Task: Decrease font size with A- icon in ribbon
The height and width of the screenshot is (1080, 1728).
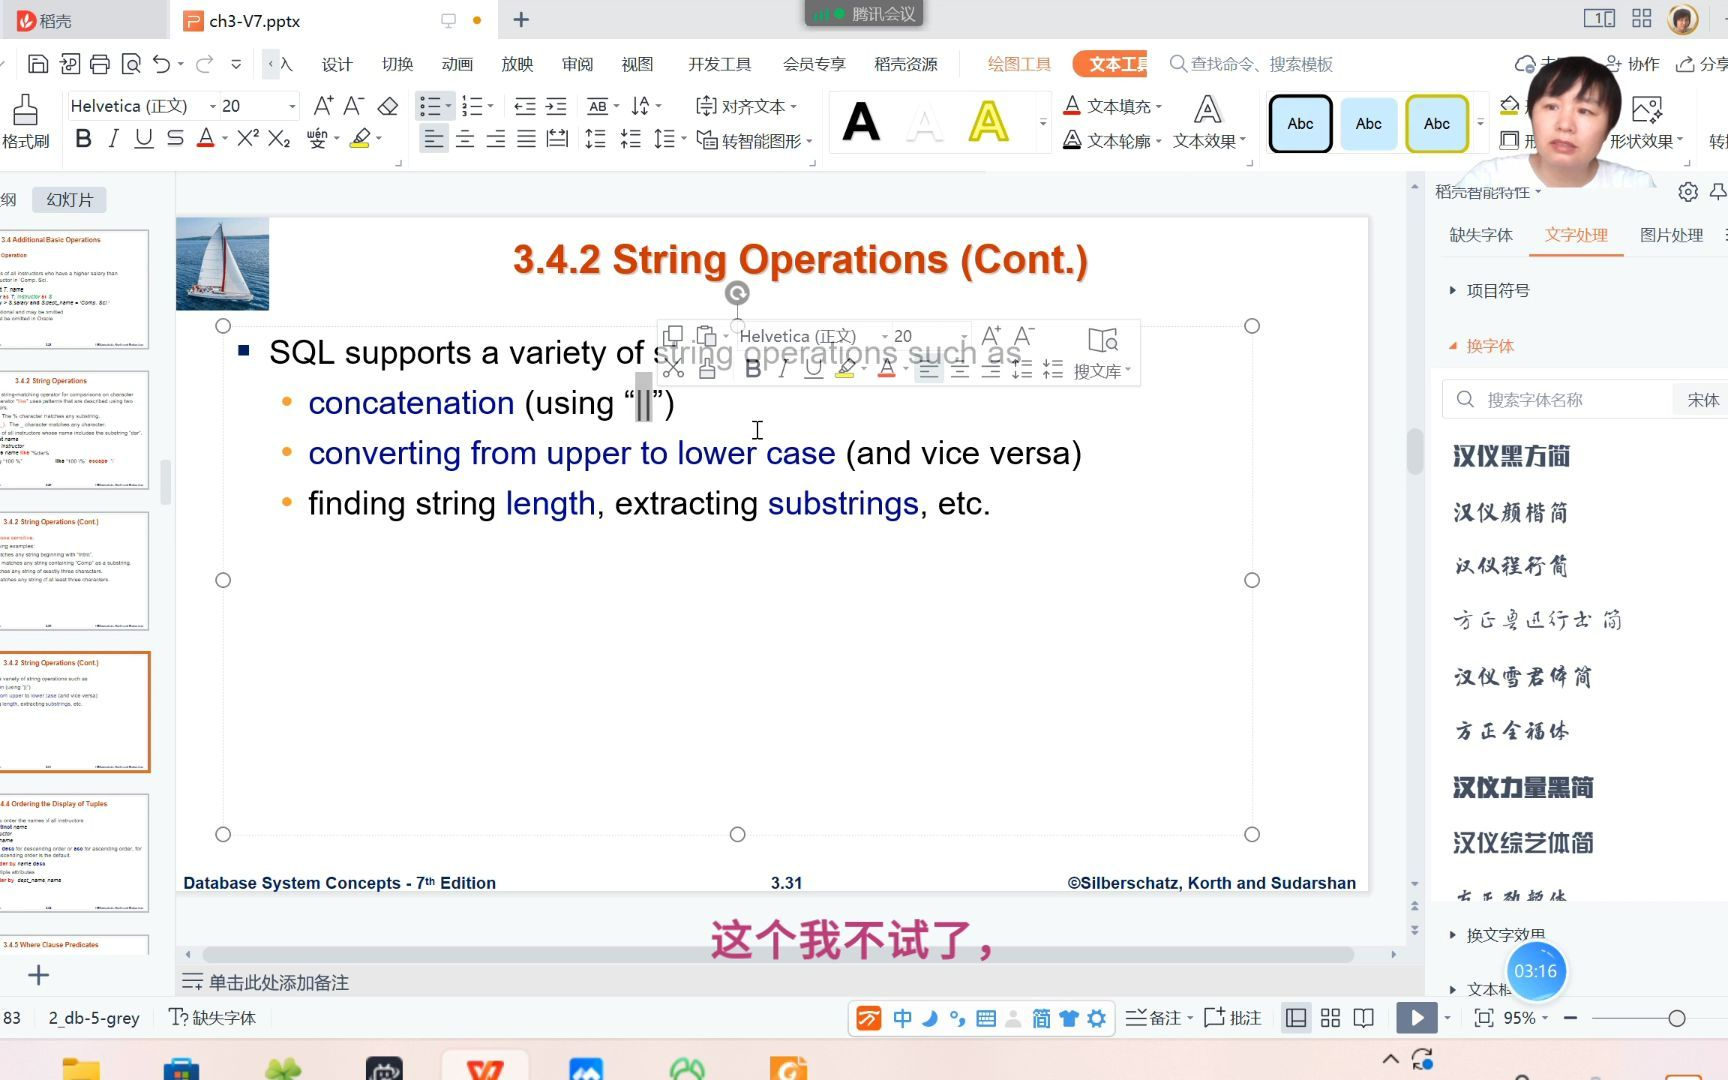Action: tap(354, 106)
